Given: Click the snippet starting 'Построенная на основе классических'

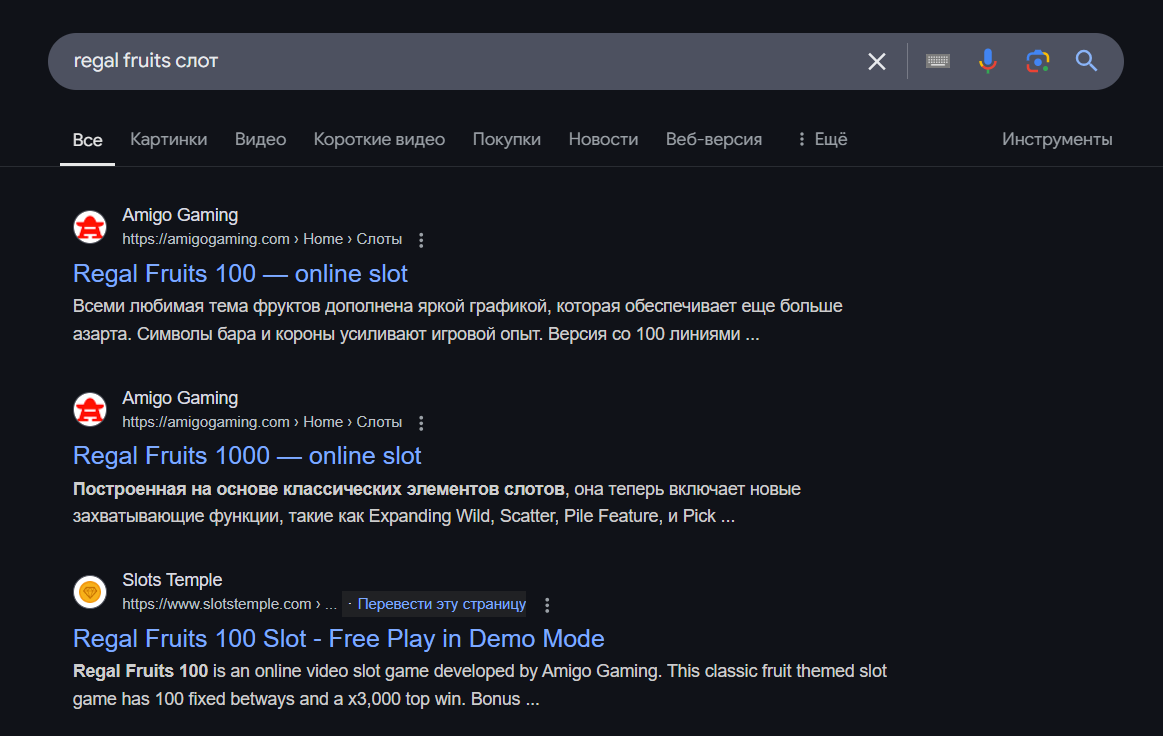Looking at the screenshot, I should 437,502.
